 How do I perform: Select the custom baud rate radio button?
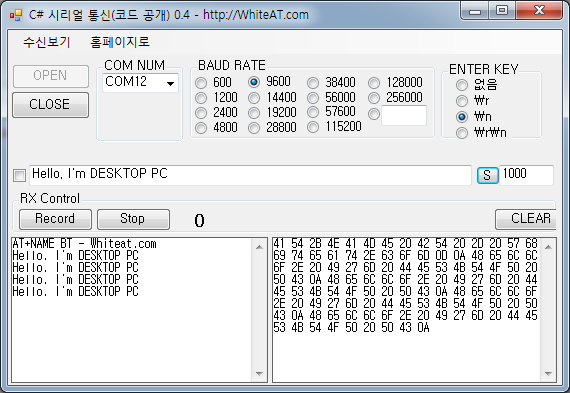[x=374, y=114]
